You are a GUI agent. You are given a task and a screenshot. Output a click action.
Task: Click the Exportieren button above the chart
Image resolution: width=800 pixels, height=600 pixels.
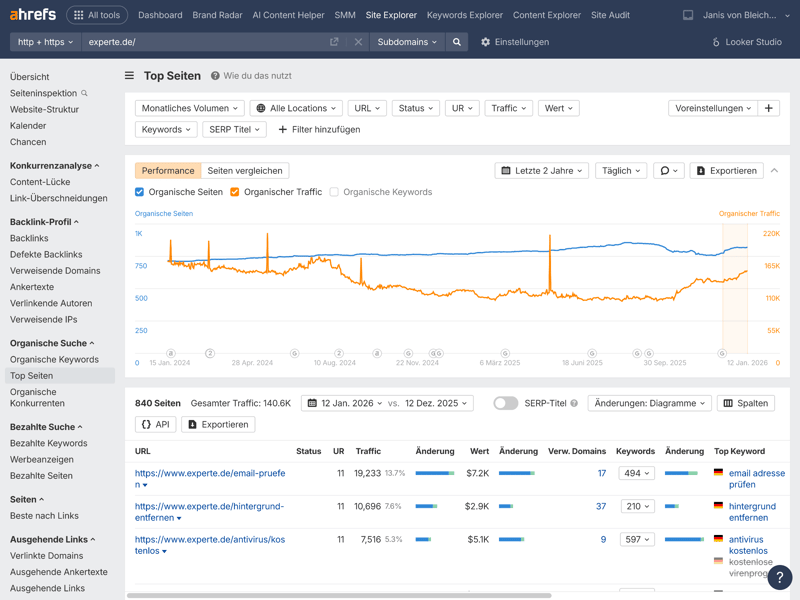[726, 171]
